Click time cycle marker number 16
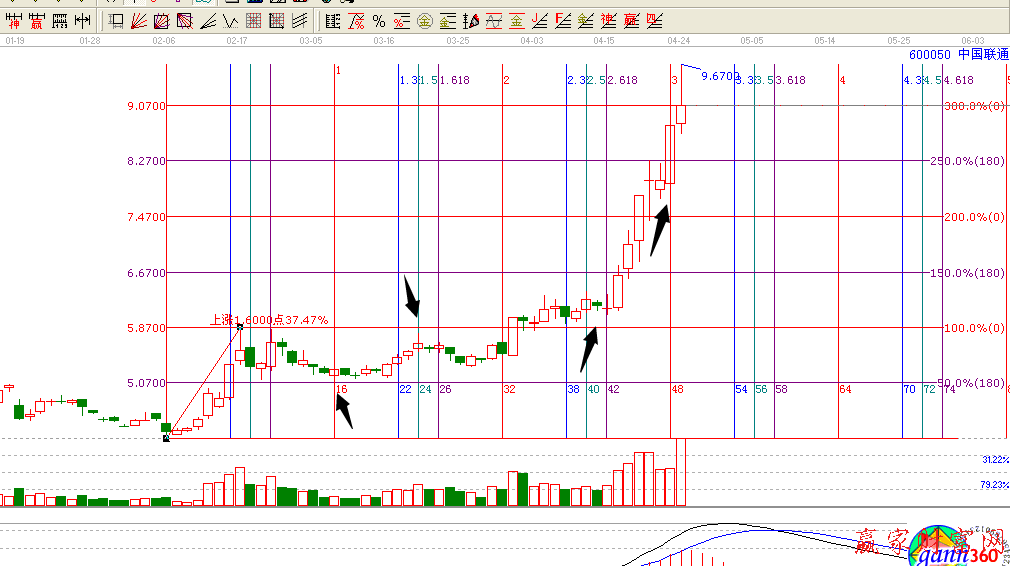The image size is (1010, 566). [x=342, y=389]
